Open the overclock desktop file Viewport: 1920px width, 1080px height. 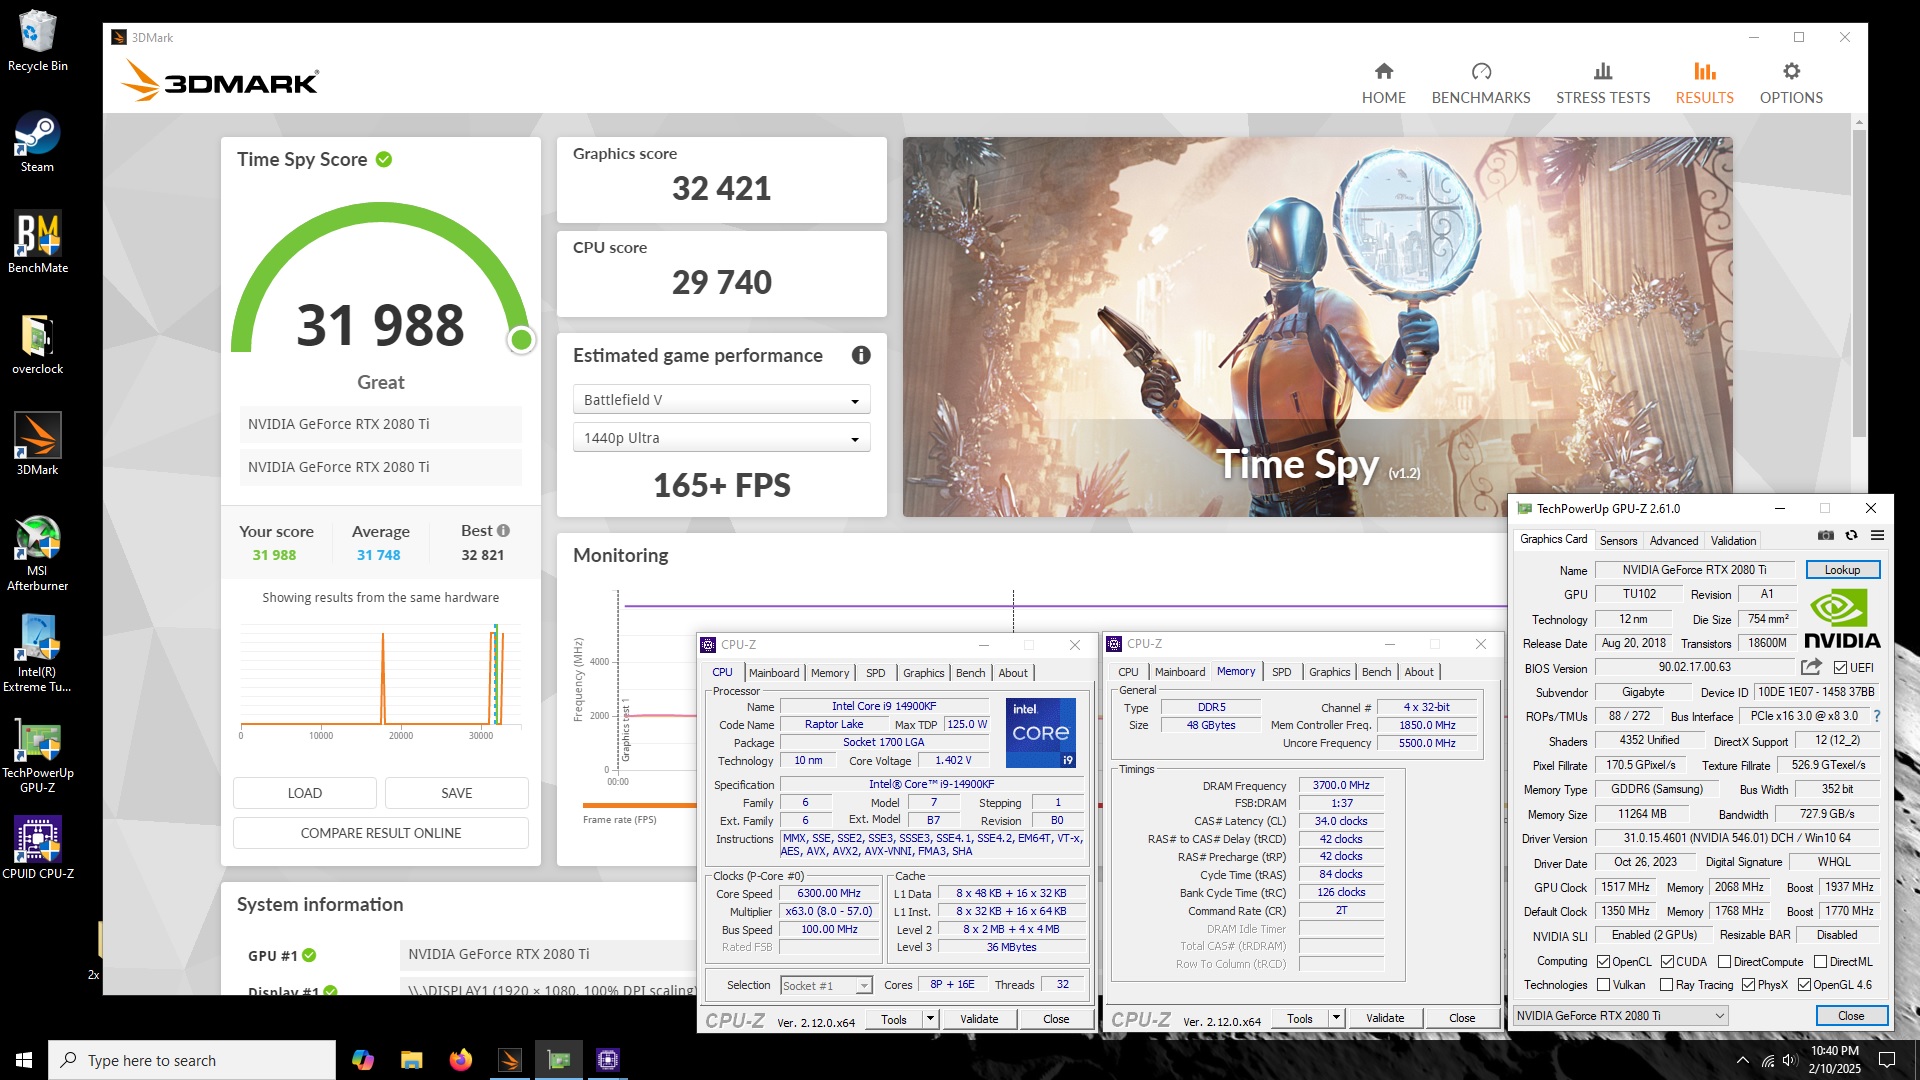coord(38,343)
